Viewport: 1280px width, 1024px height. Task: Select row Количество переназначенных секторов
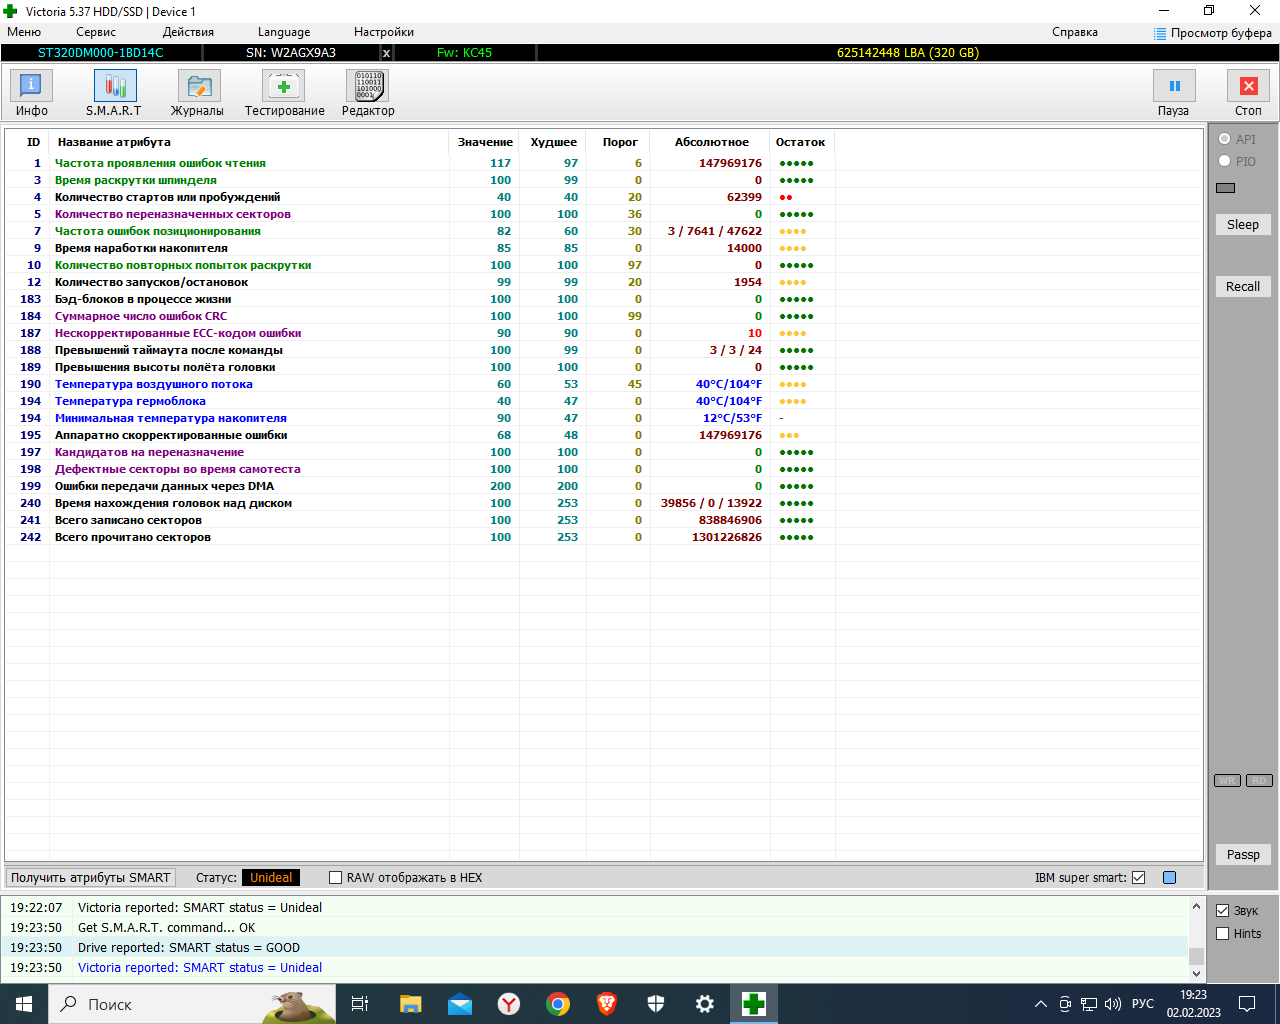(x=604, y=214)
